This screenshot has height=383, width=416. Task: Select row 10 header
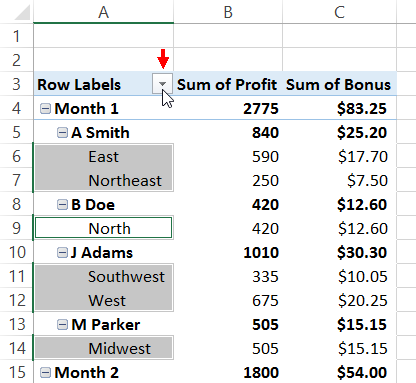point(17,252)
